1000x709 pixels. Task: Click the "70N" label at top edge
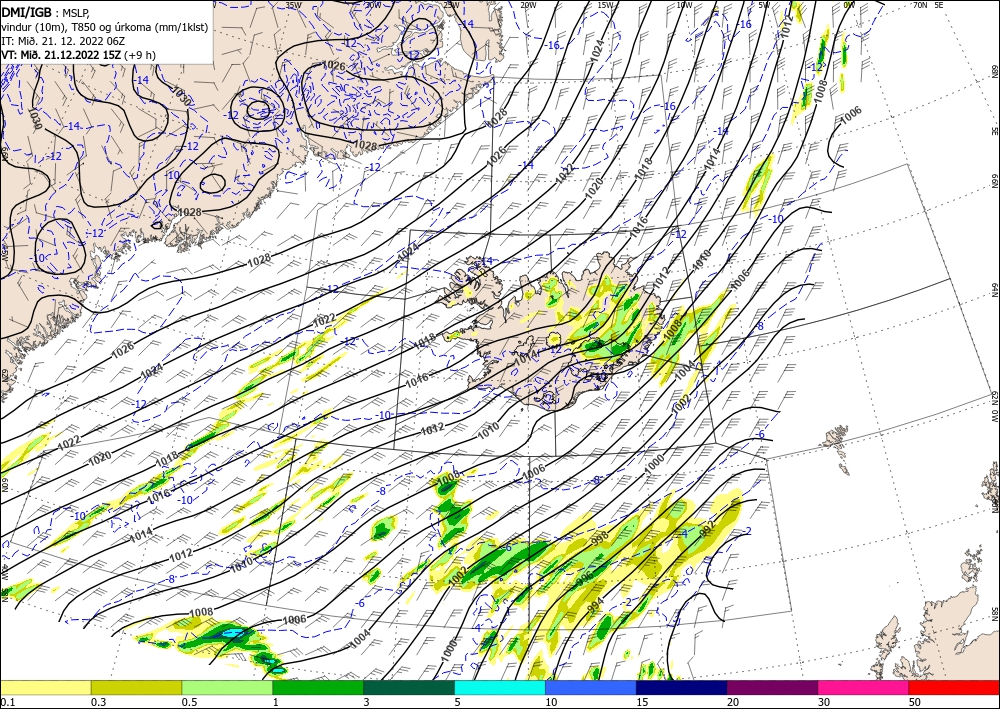(x=920, y=5)
